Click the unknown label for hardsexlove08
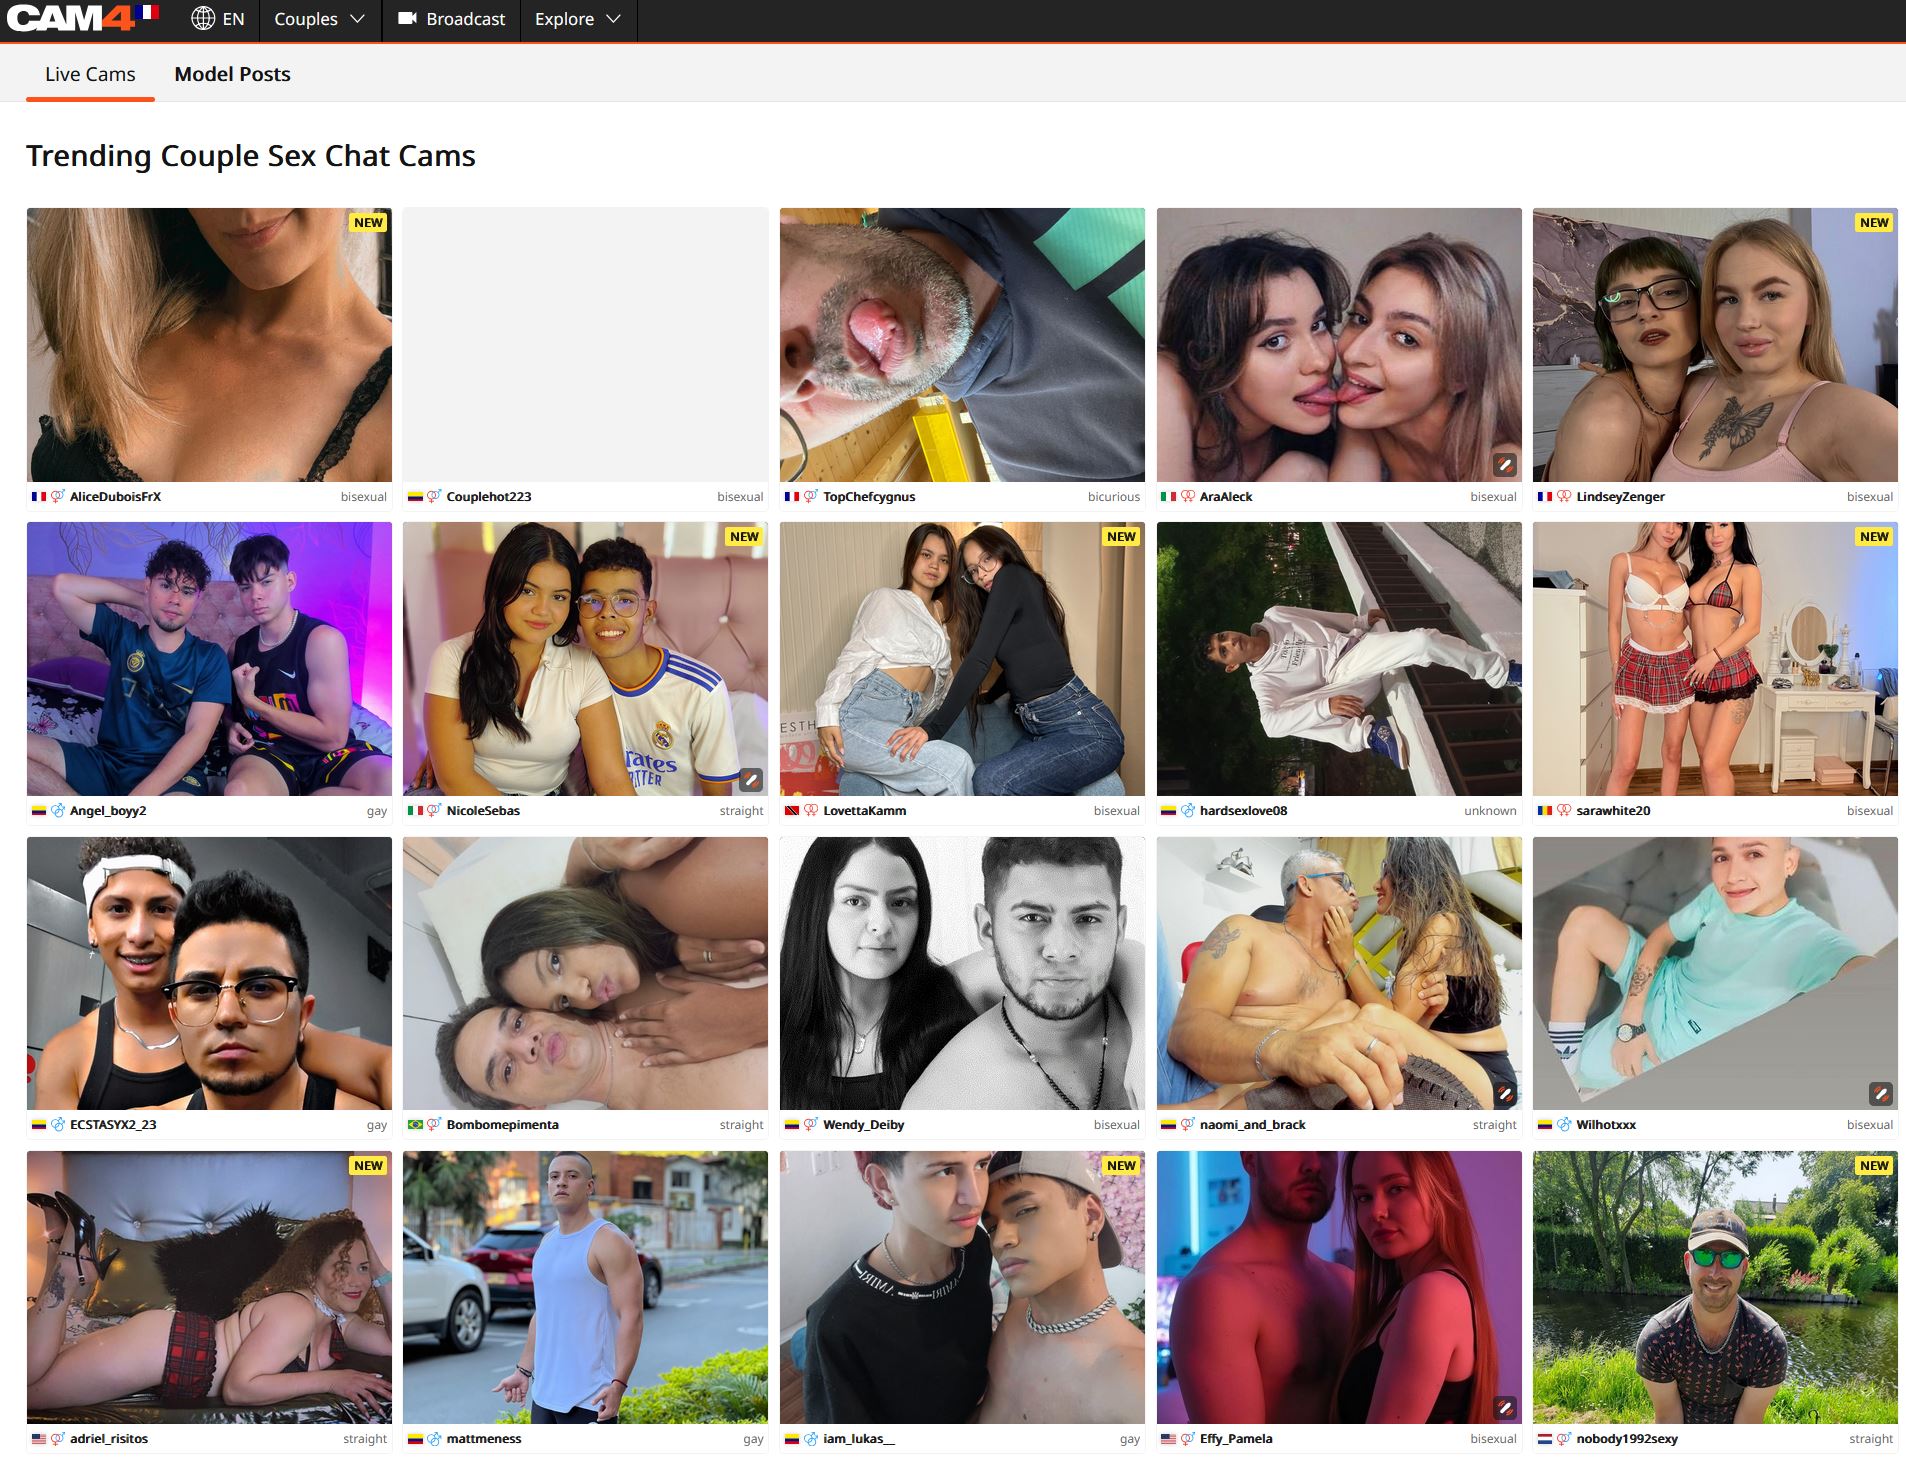Viewport: 1906px width, 1457px height. 1490,811
